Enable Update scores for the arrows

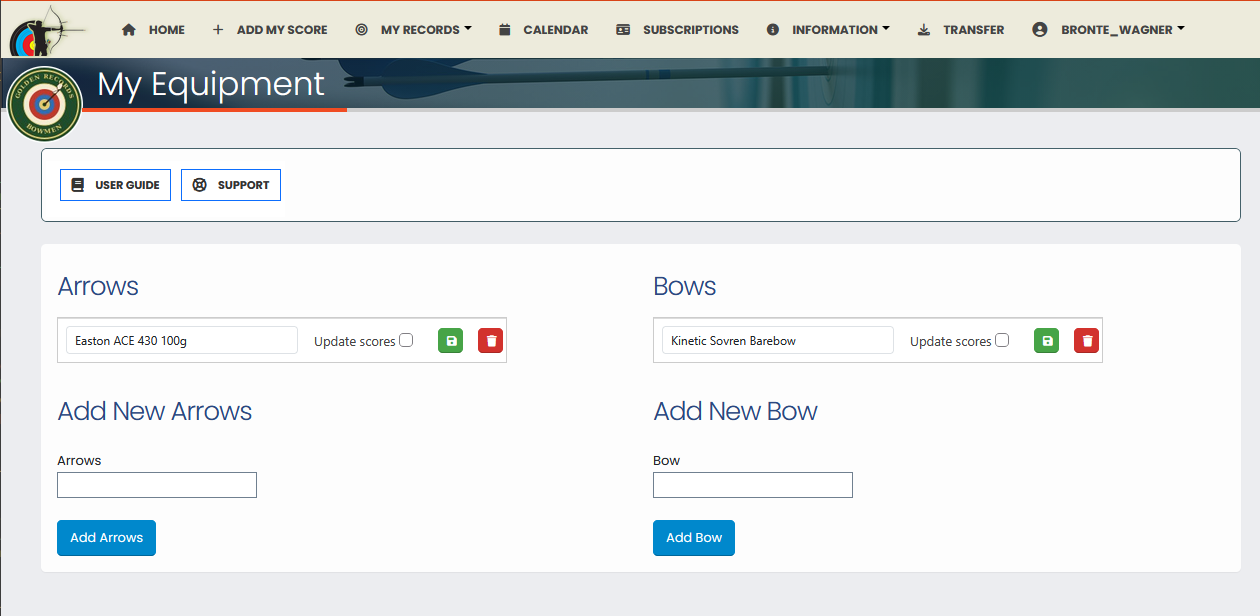click(x=406, y=340)
